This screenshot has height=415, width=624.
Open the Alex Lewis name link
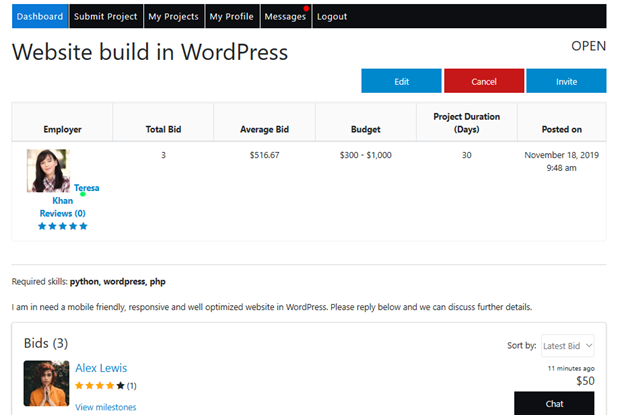pos(101,368)
